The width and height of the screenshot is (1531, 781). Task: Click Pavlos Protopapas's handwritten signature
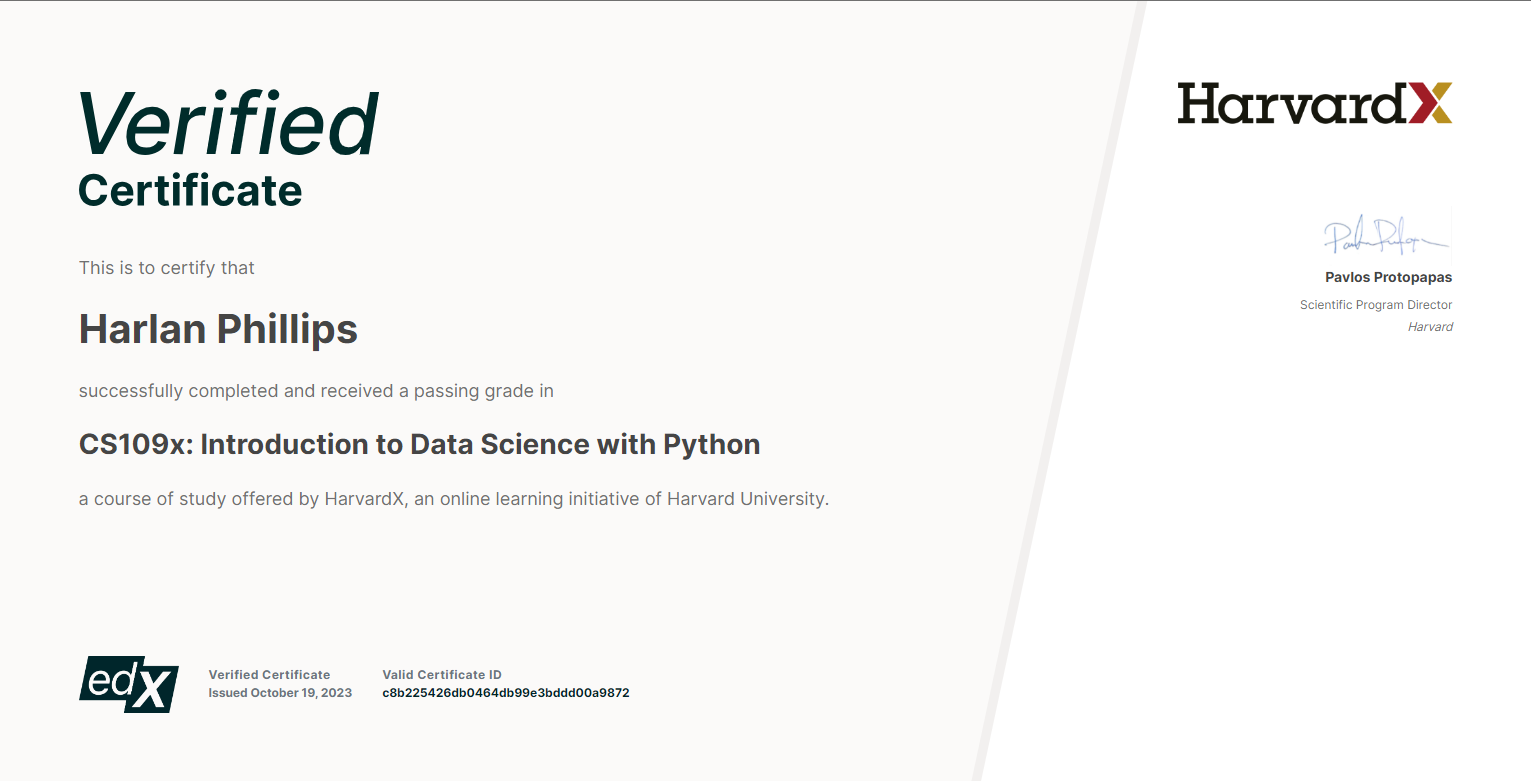pos(1386,238)
